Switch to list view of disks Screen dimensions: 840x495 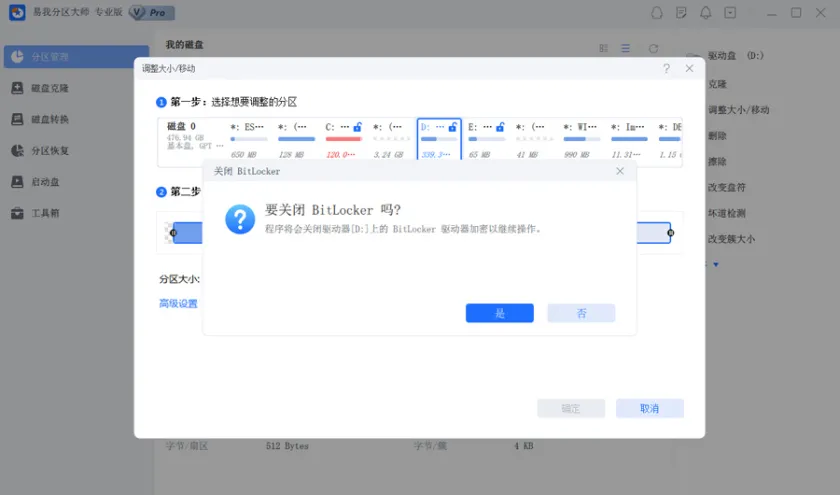tap(625, 48)
